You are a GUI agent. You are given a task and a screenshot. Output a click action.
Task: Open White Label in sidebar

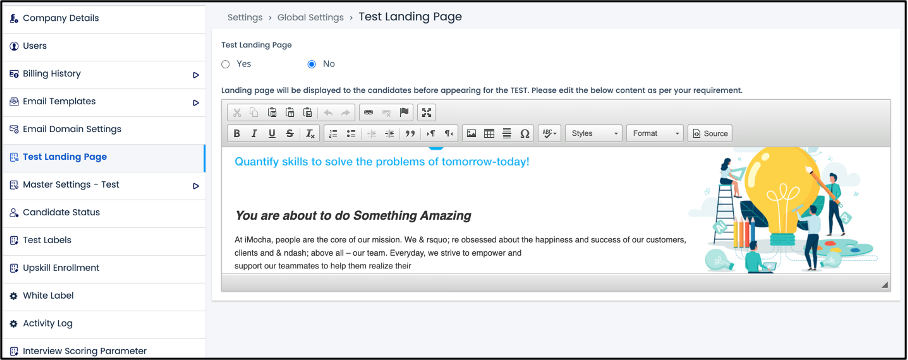[x=103, y=296]
